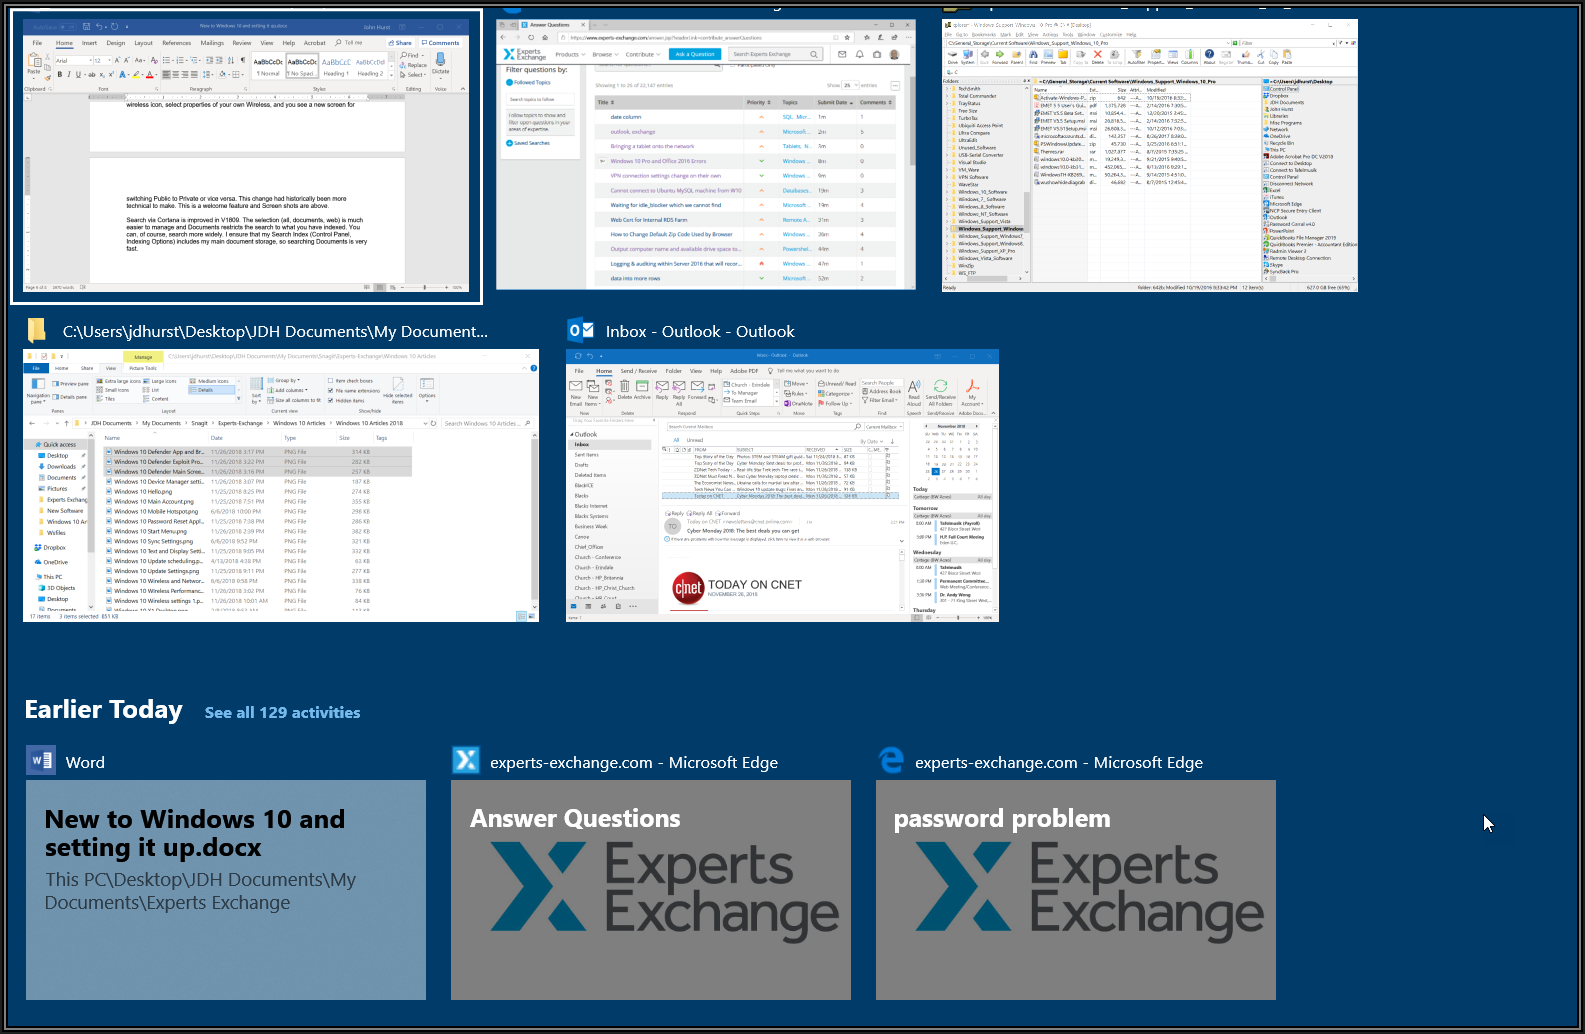Click the Share button in Word

(x=401, y=43)
